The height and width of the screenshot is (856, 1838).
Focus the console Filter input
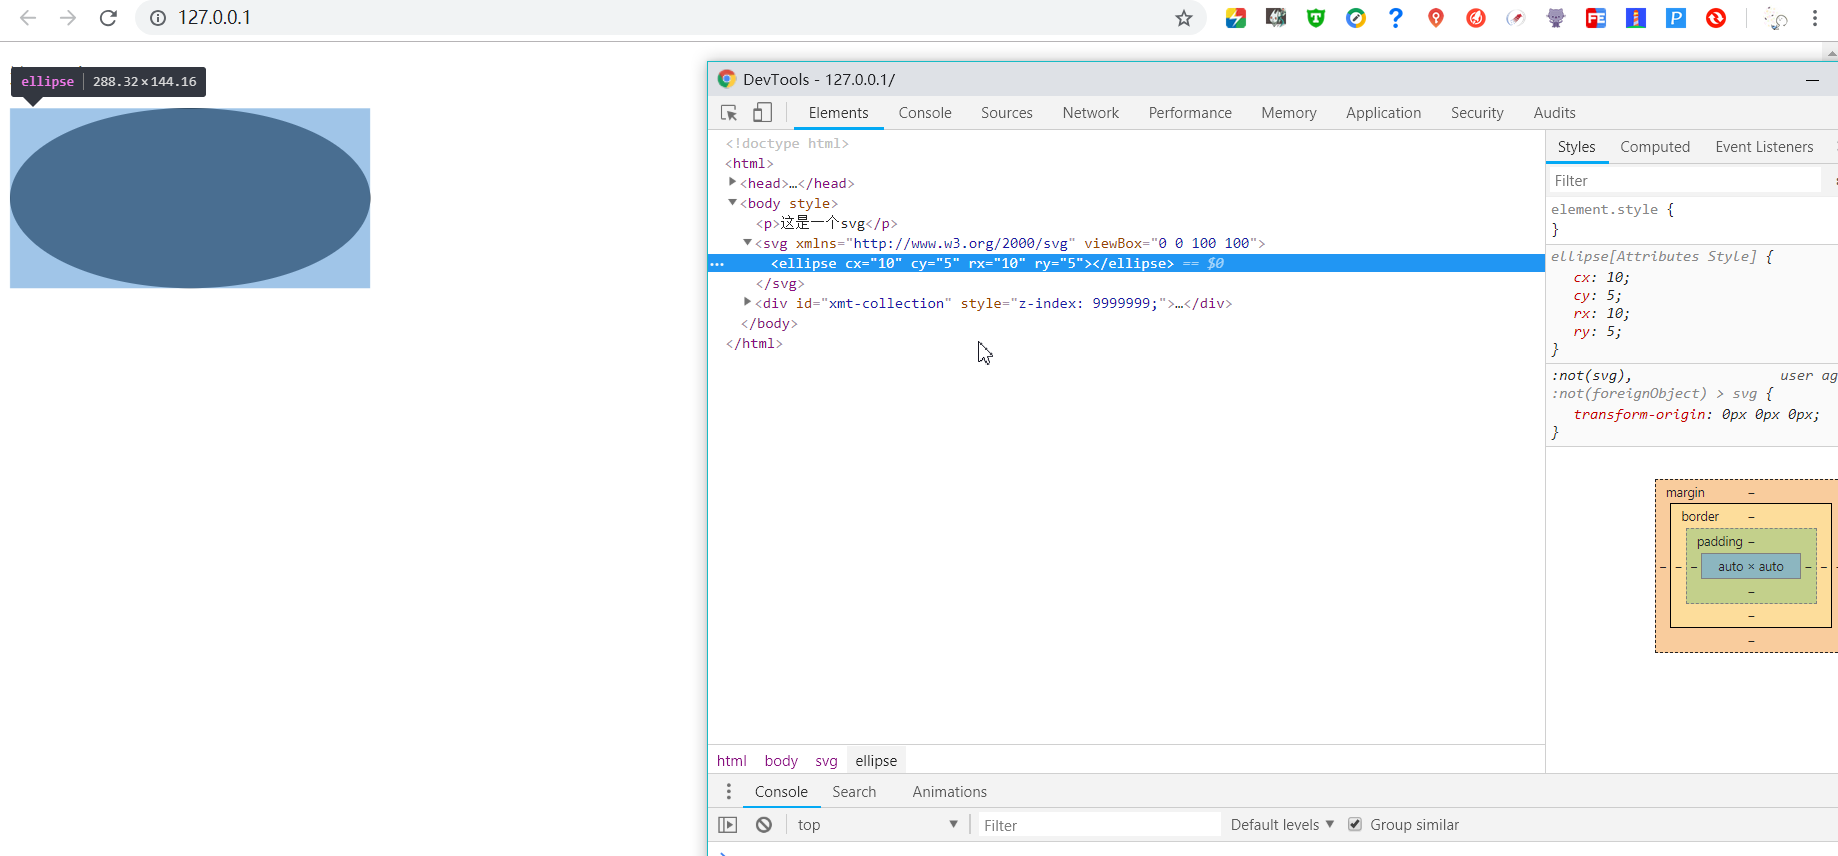click(1097, 825)
